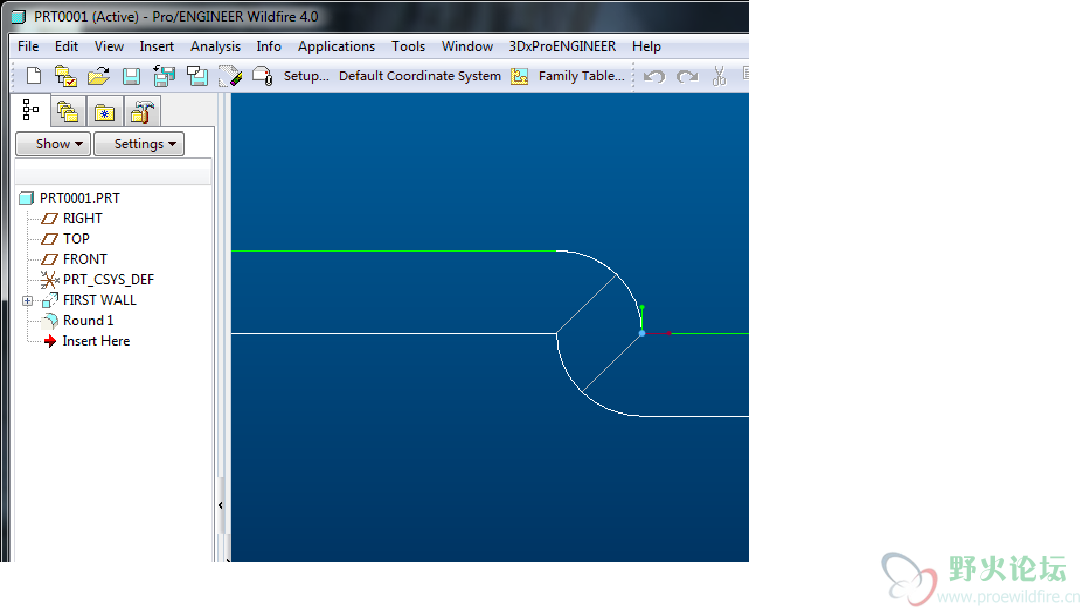Open the Info menu
This screenshot has width=1090, height=615.
point(269,47)
